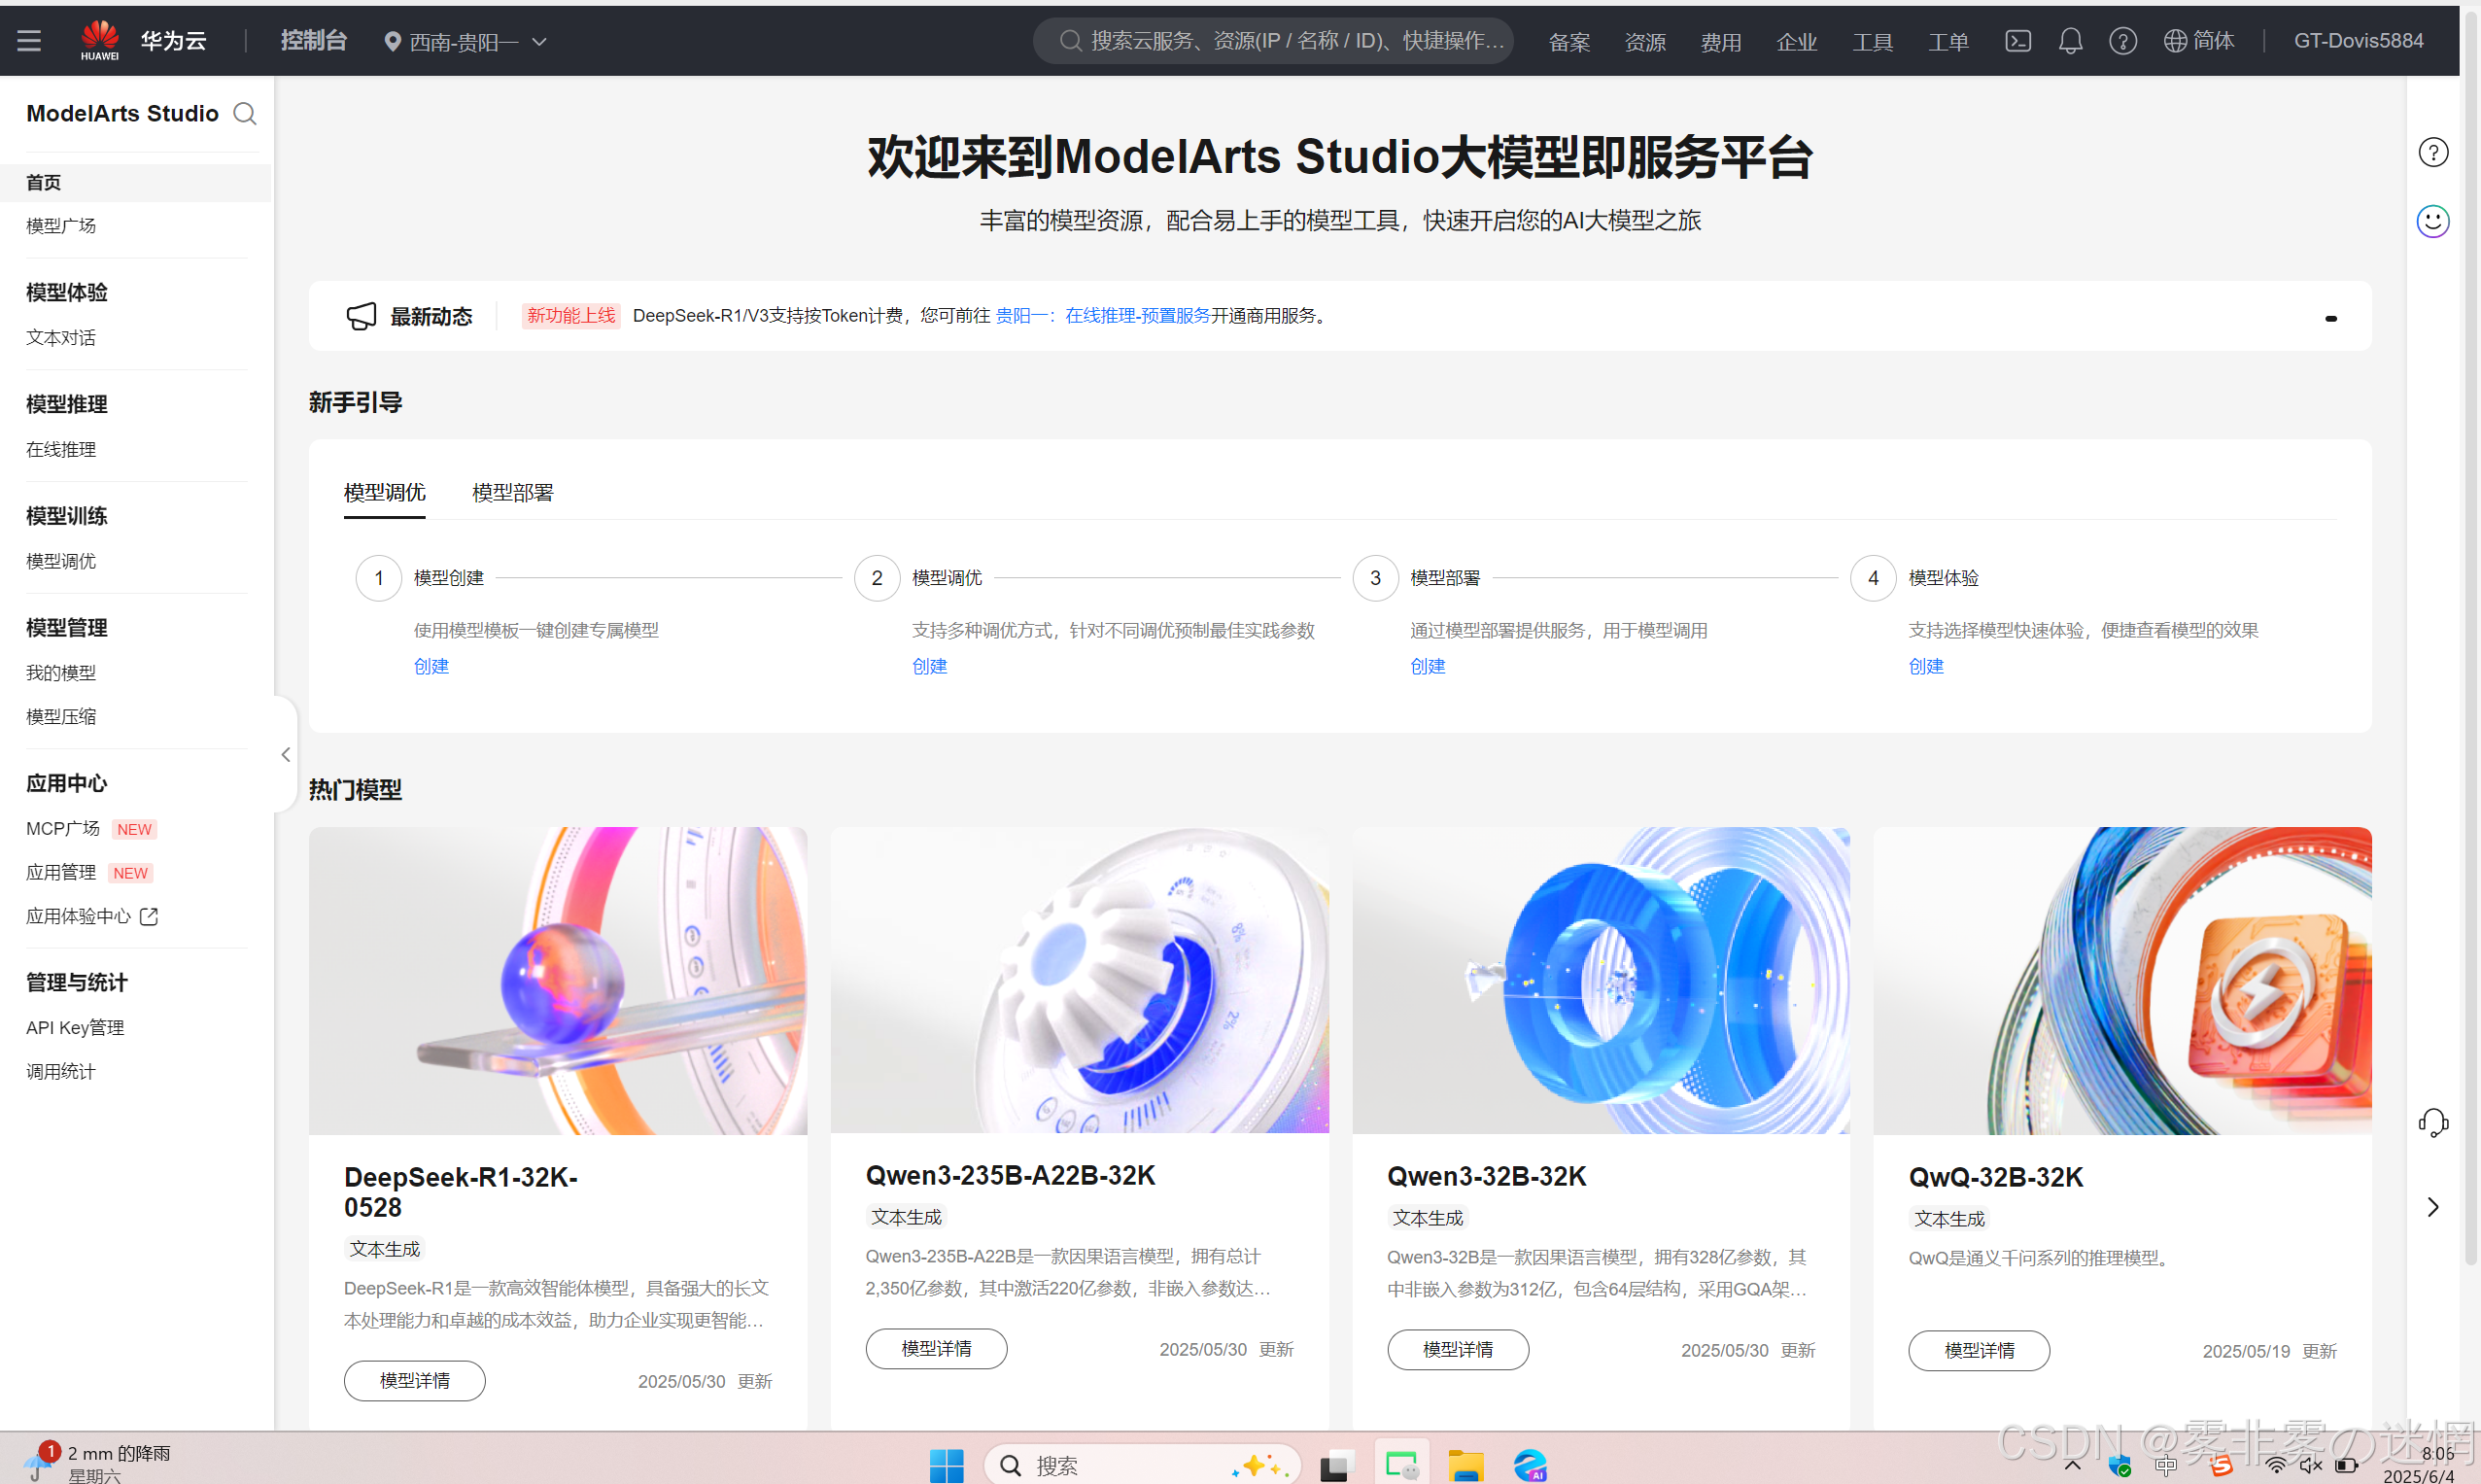Image resolution: width=2481 pixels, height=1484 pixels.
Task: Open 资源 in the top menu
Action: [1645, 42]
